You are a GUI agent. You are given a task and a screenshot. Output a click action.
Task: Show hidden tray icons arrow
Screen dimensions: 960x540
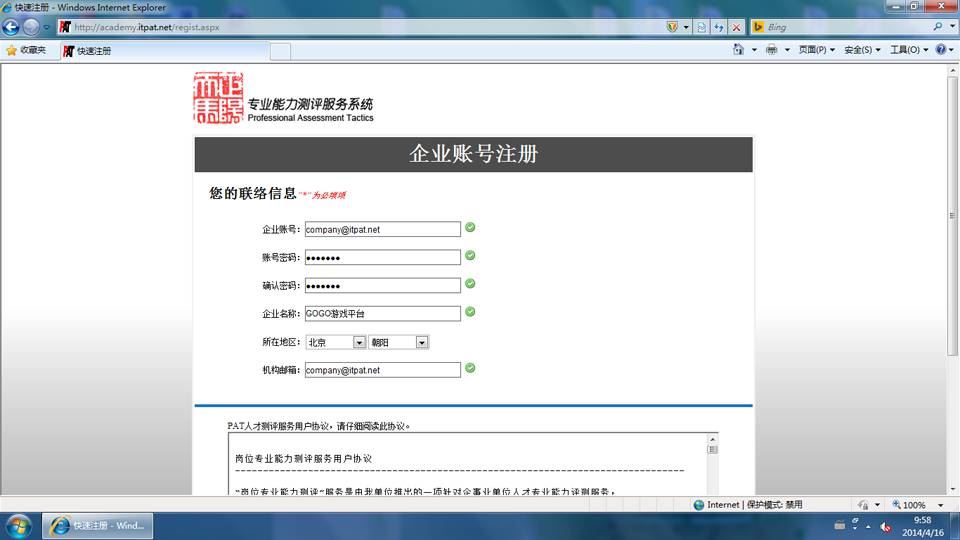pos(868,527)
